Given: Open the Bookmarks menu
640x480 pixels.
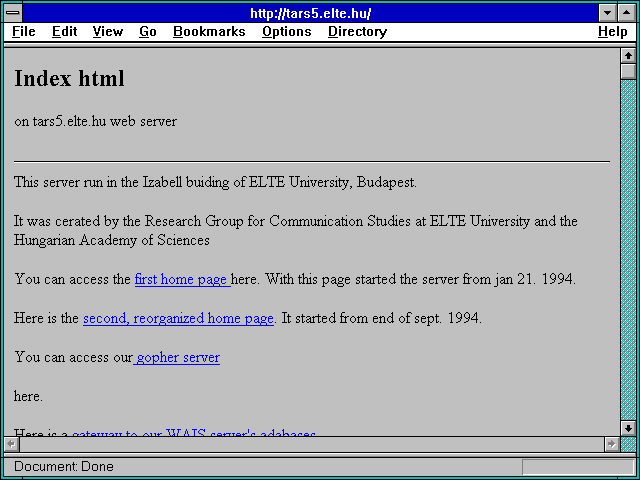Looking at the screenshot, I should (x=209, y=32).
